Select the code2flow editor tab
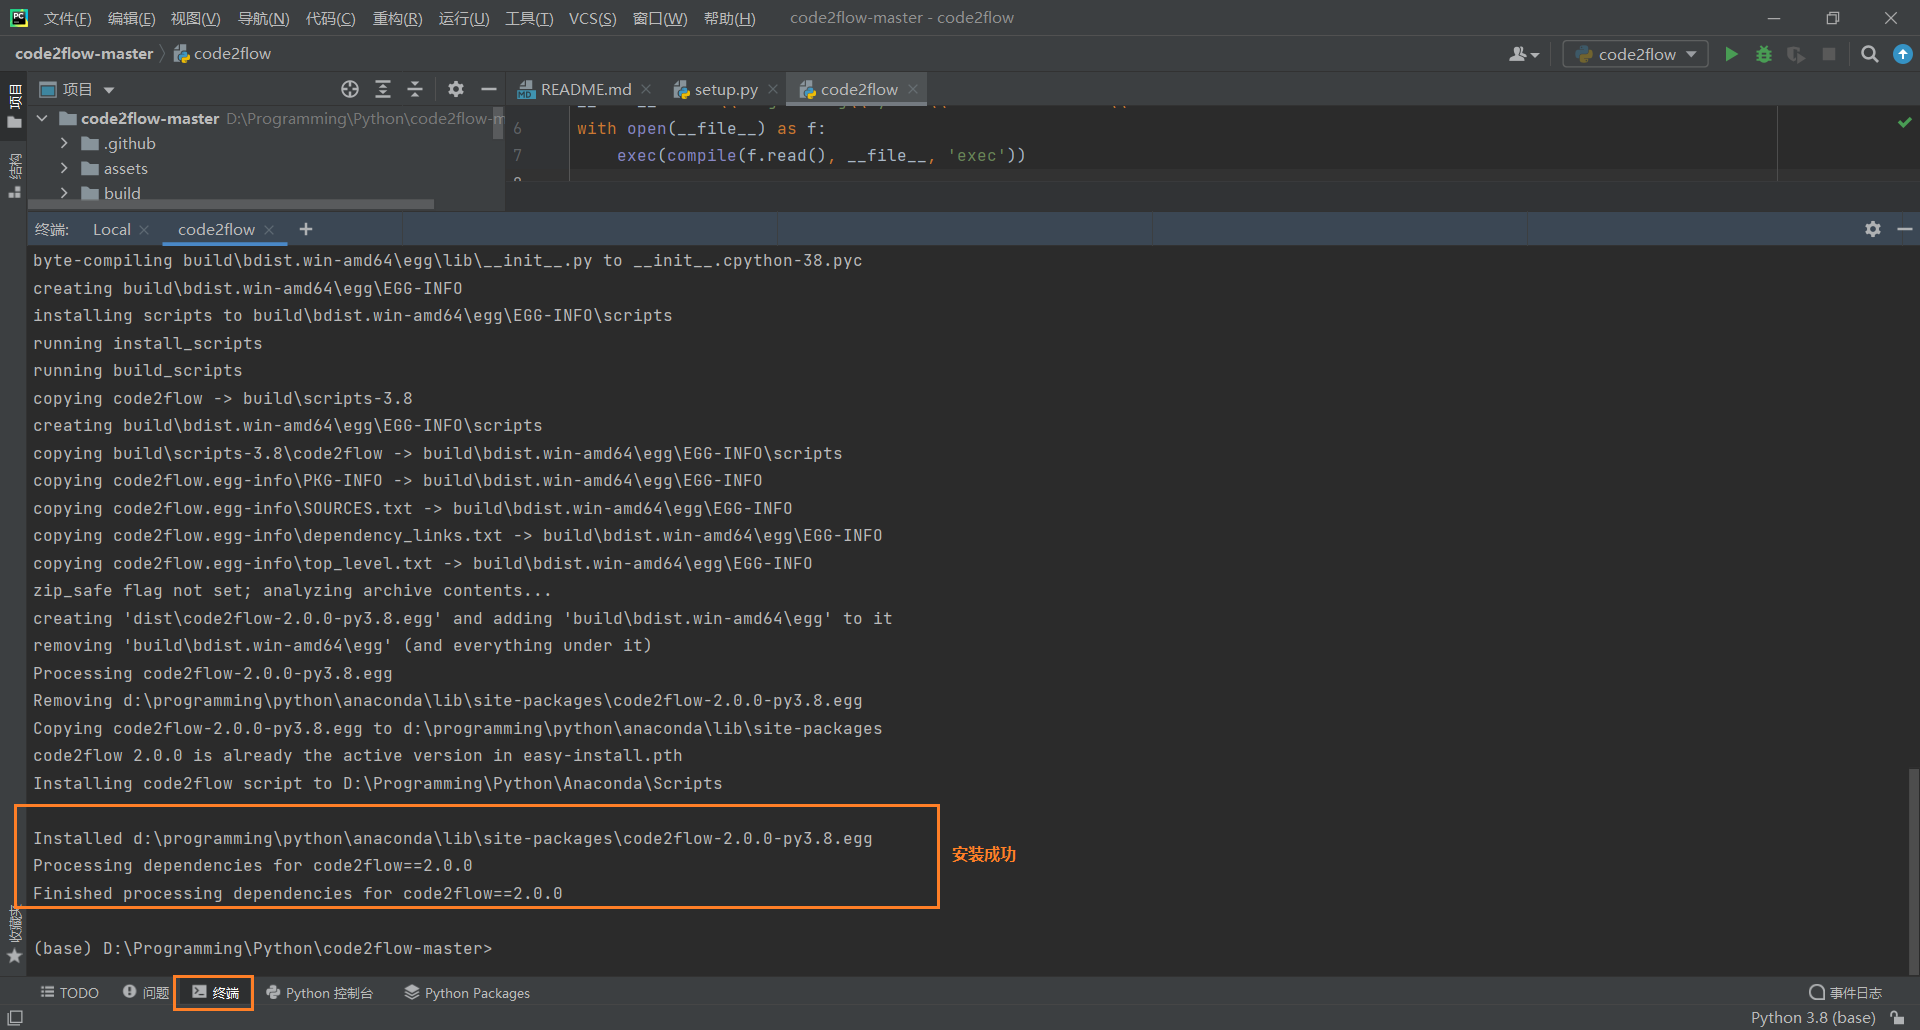Viewport: 1920px width, 1030px height. [x=858, y=89]
